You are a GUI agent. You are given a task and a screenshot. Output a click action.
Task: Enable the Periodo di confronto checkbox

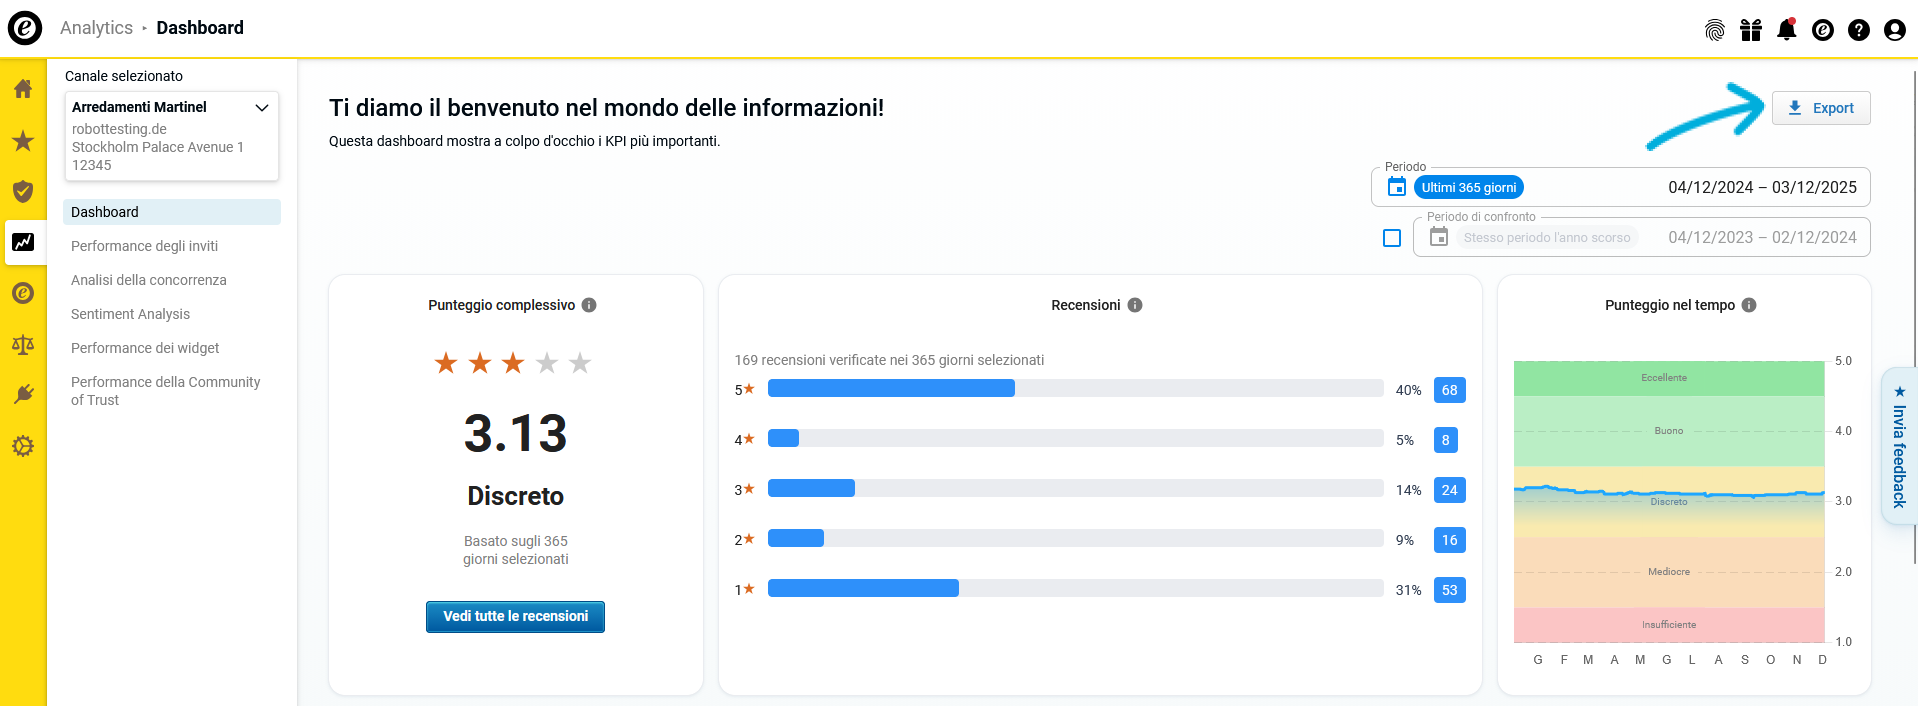1392,238
